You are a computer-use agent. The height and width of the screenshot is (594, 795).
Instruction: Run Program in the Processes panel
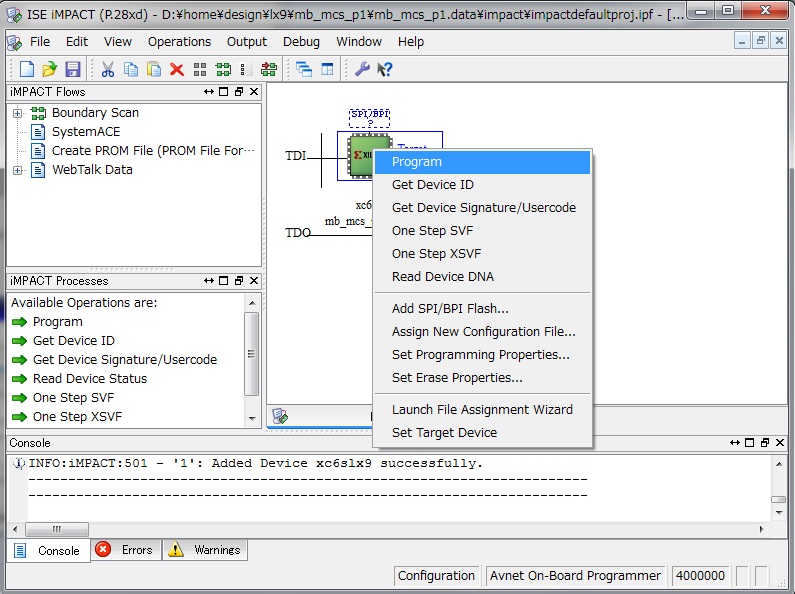[47, 322]
